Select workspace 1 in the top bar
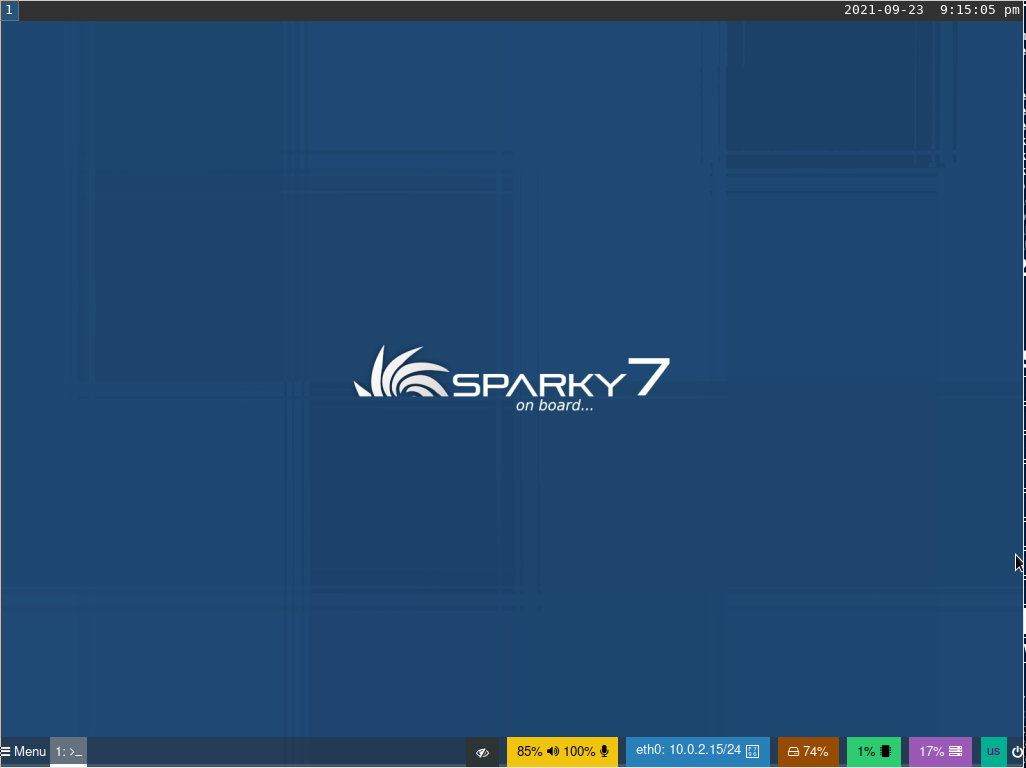1026x768 pixels. (9, 10)
